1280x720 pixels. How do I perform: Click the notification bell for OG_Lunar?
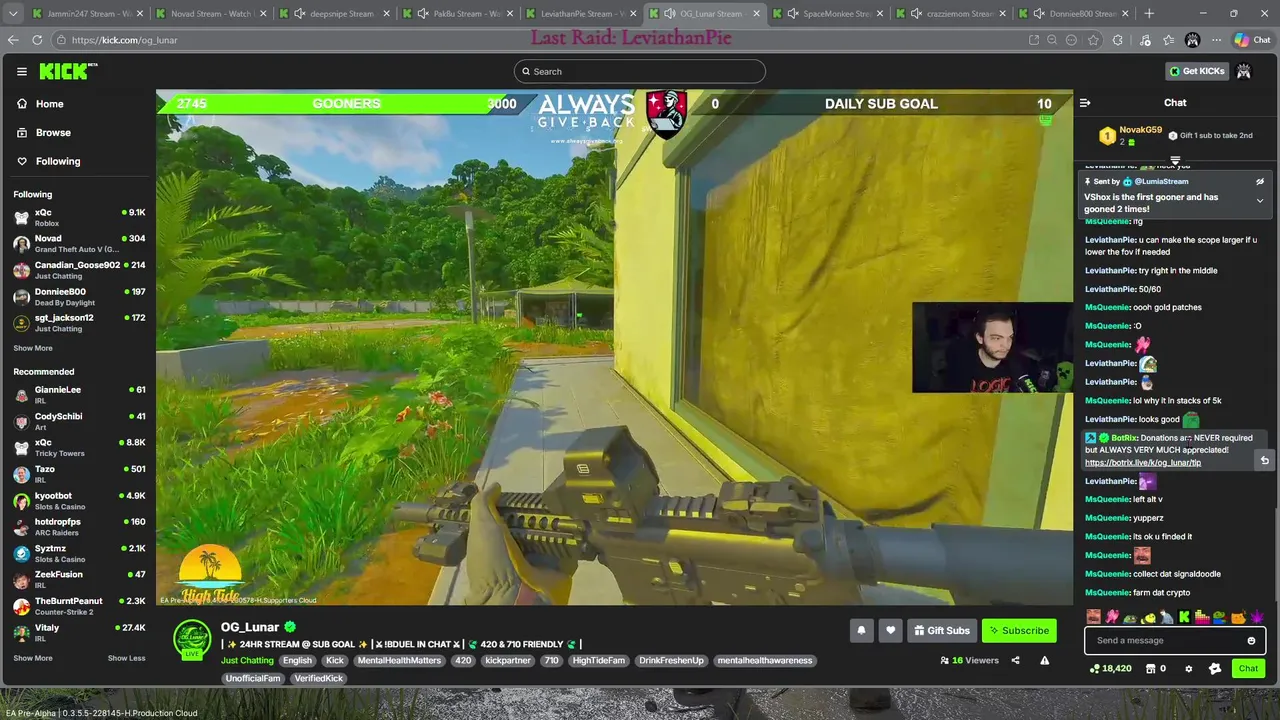(861, 630)
